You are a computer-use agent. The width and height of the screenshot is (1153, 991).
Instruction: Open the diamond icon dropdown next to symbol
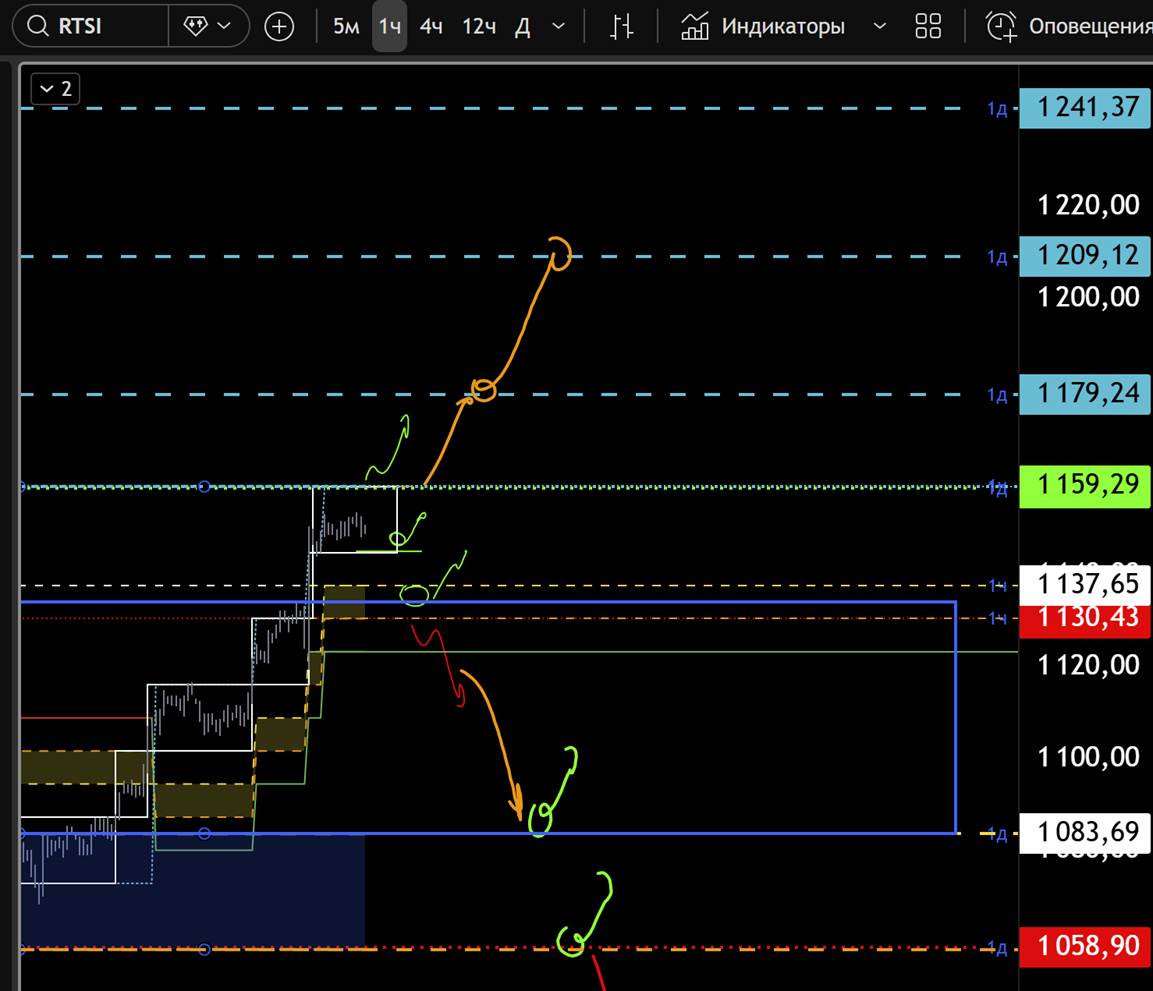pos(208,27)
